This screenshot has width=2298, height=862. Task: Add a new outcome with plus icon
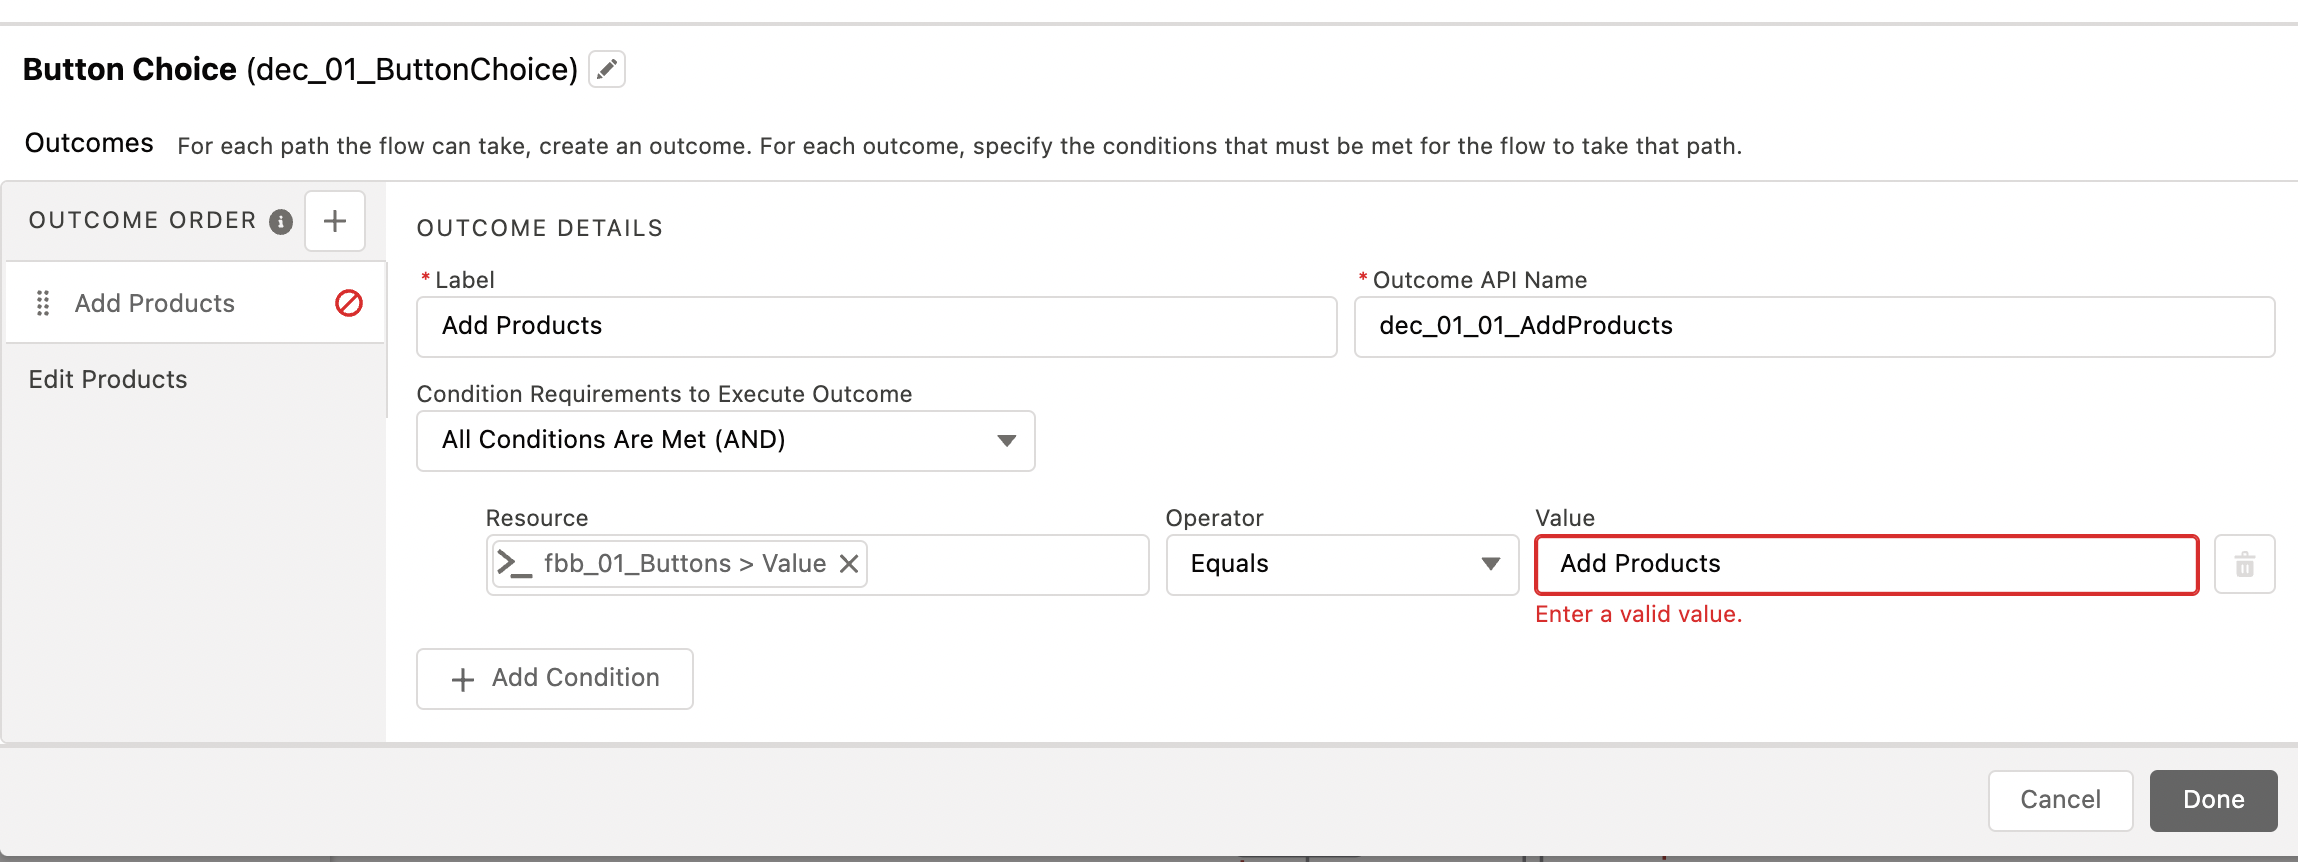pos(335,221)
